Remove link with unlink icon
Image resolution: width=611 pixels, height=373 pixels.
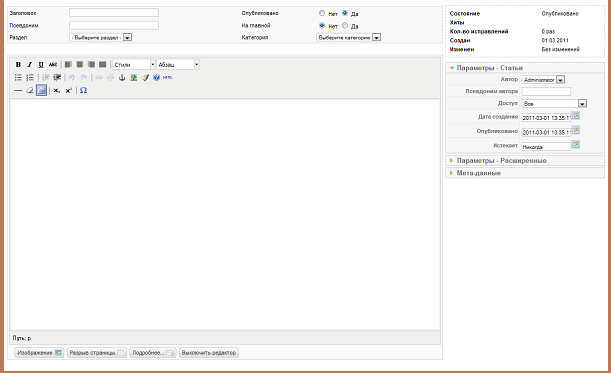click(x=111, y=78)
